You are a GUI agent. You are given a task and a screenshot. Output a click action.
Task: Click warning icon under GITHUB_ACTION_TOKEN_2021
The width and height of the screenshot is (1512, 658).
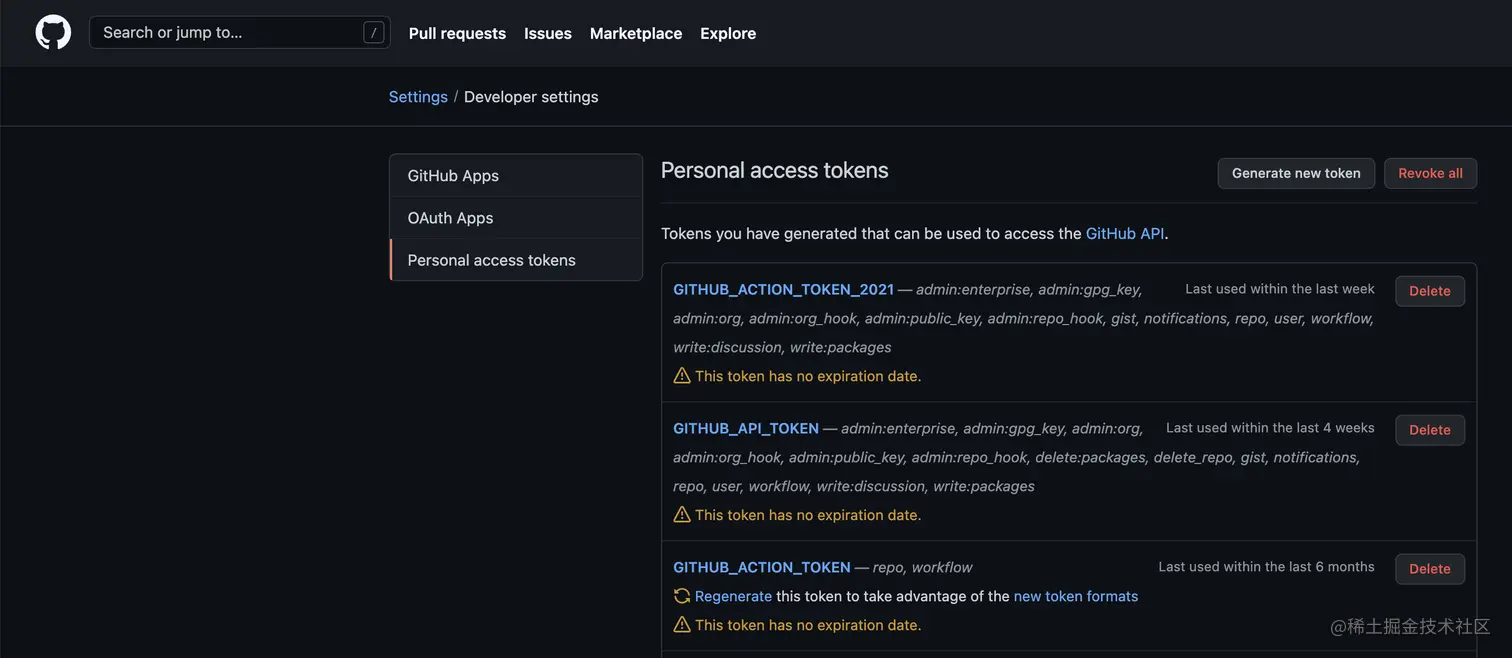682,376
